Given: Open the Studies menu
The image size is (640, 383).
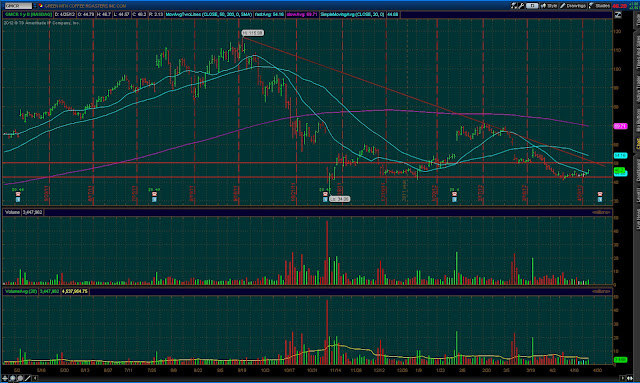Looking at the screenshot, I should tap(599, 6).
